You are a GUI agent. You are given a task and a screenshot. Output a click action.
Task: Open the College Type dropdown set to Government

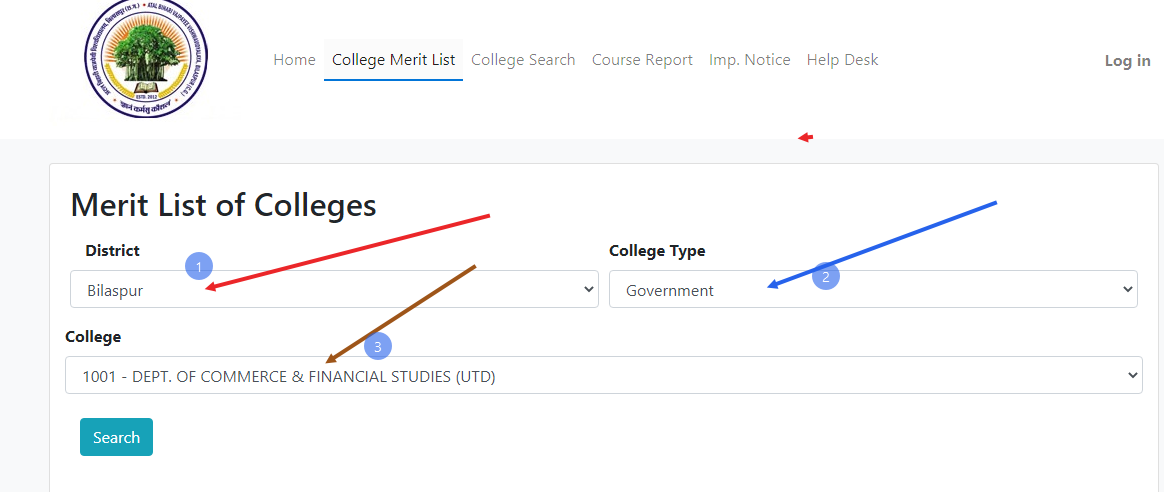(x=872, y=290)
